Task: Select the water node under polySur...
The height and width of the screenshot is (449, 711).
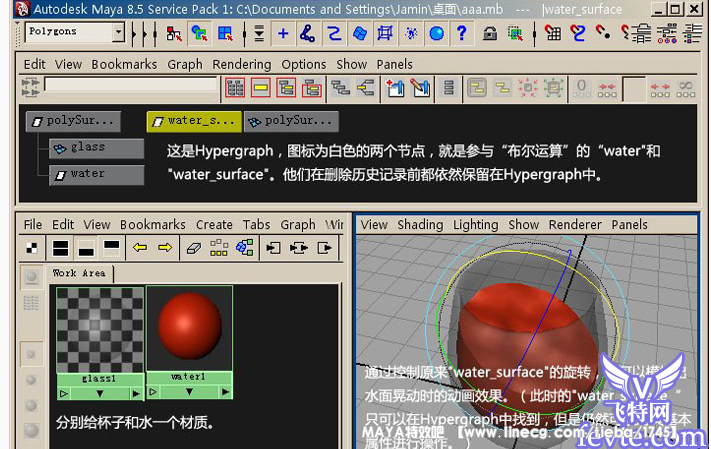Action: pos(97,175)
